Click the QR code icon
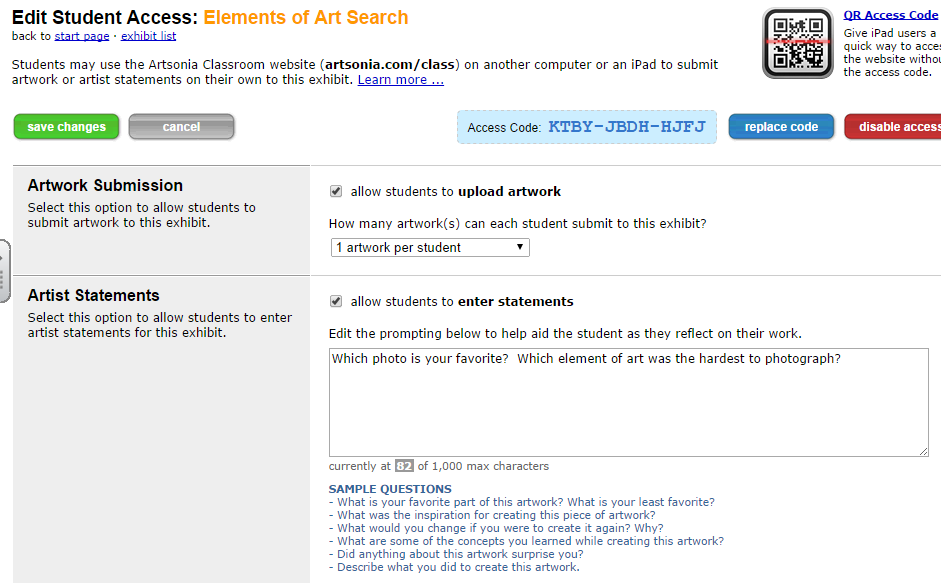The image size is (941, 583). tap(798, 43)
